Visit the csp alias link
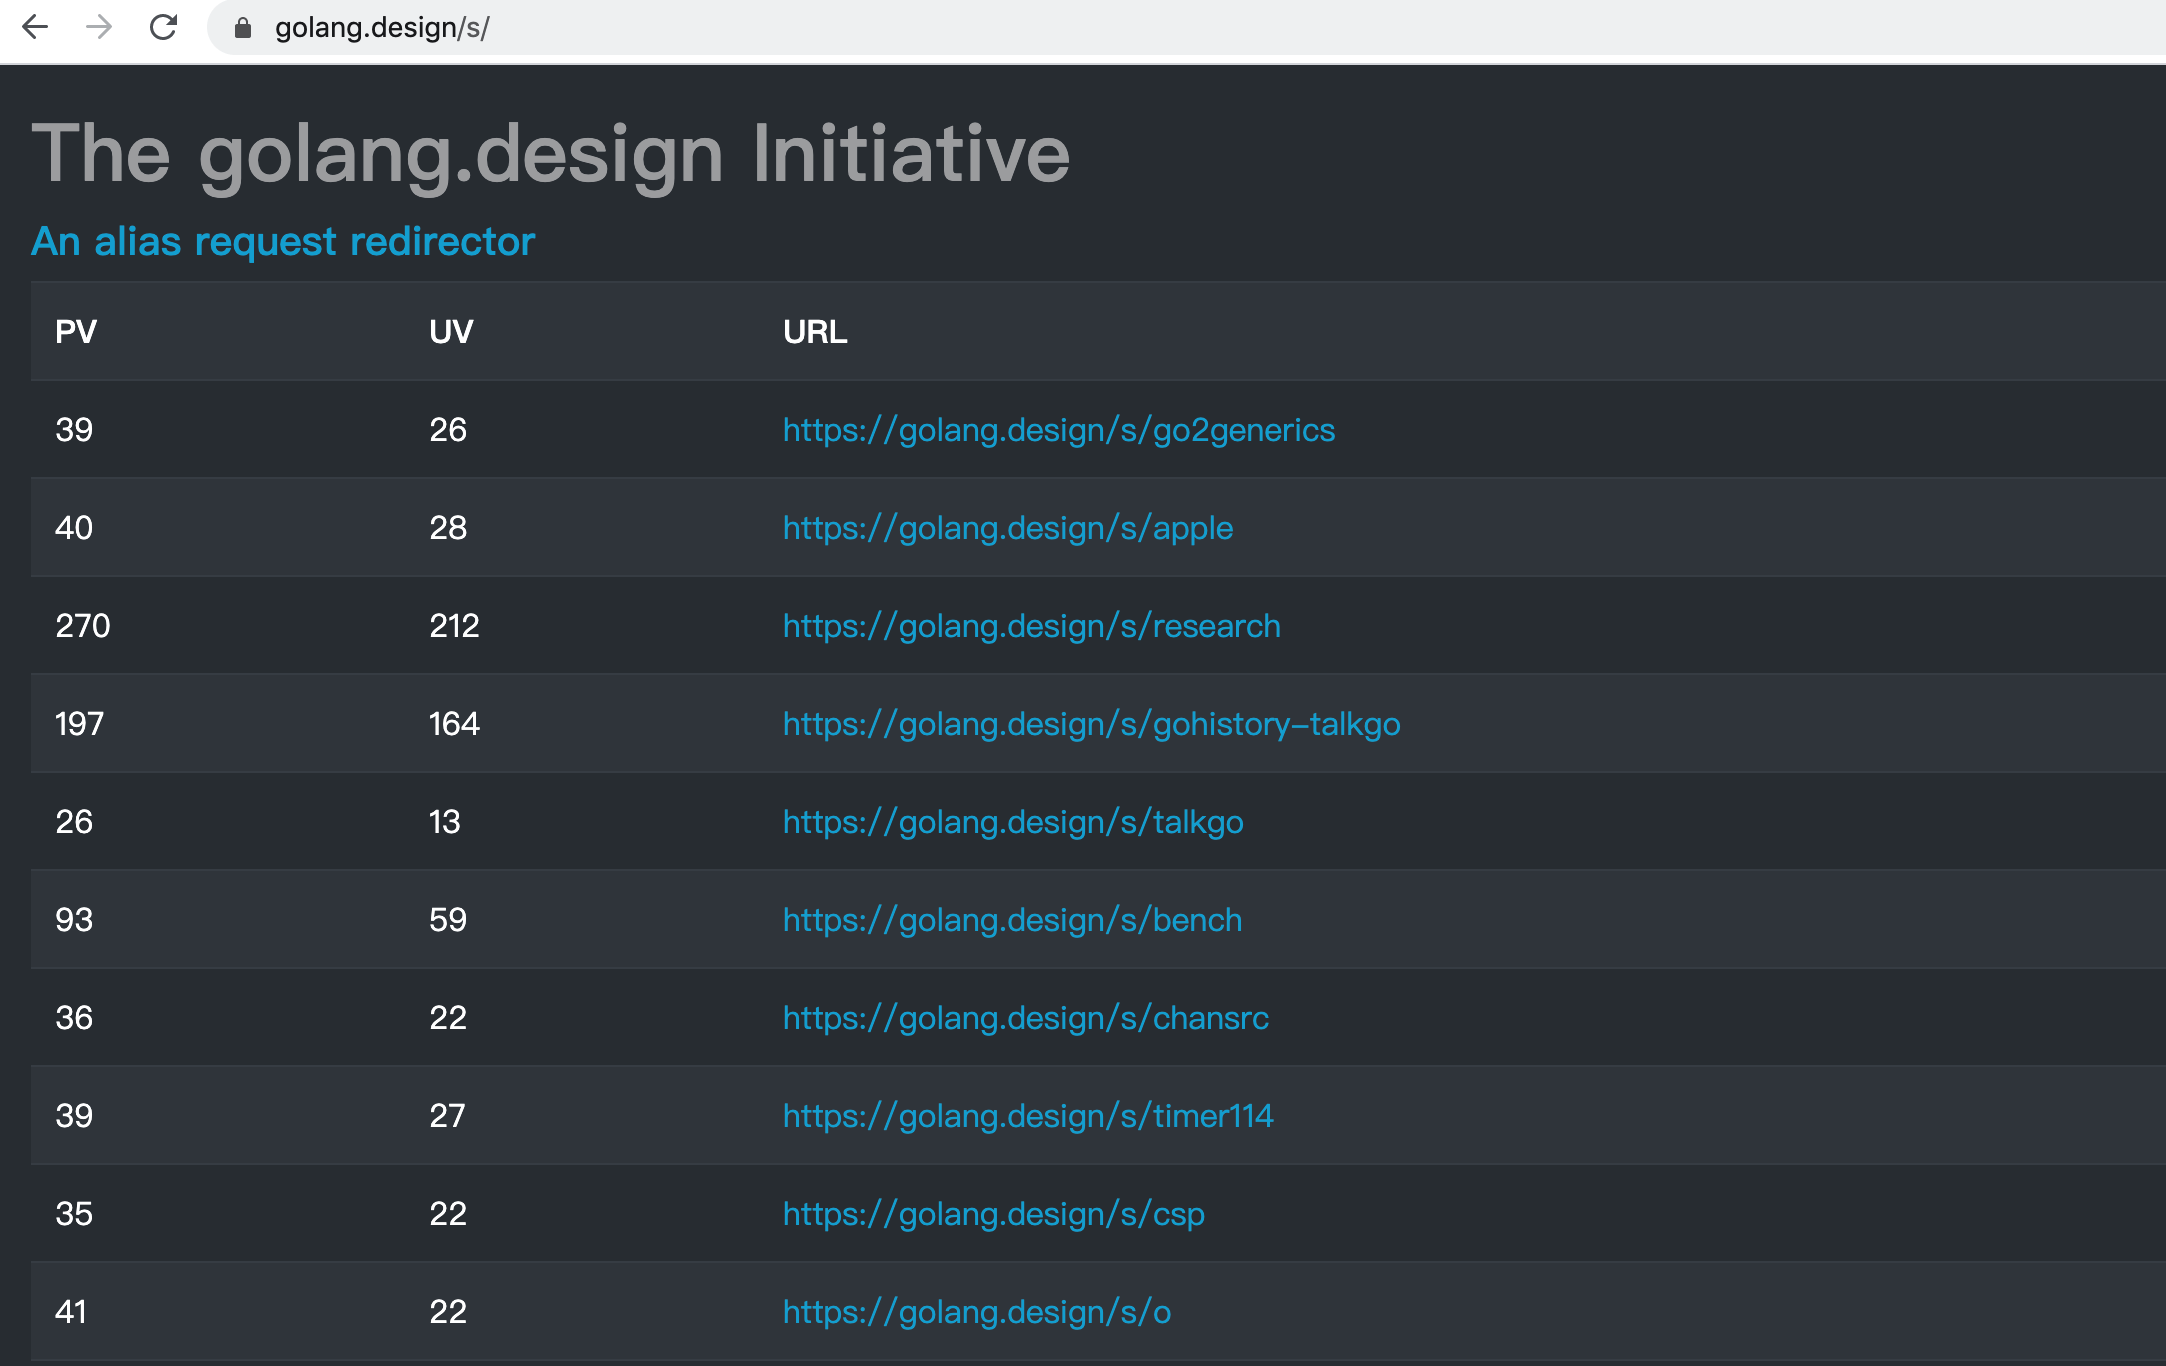Image resolution: width=2166 pixels, height=1366 pixels. (x=993, y=1214)
